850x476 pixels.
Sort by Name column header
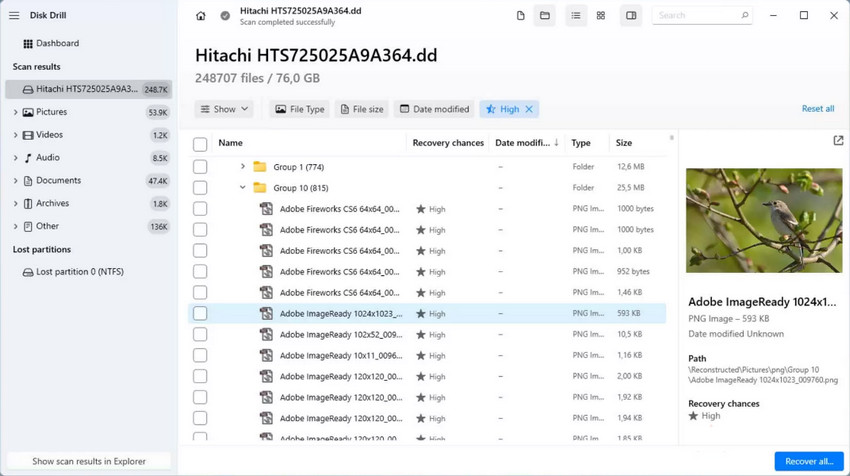[230, 143]
